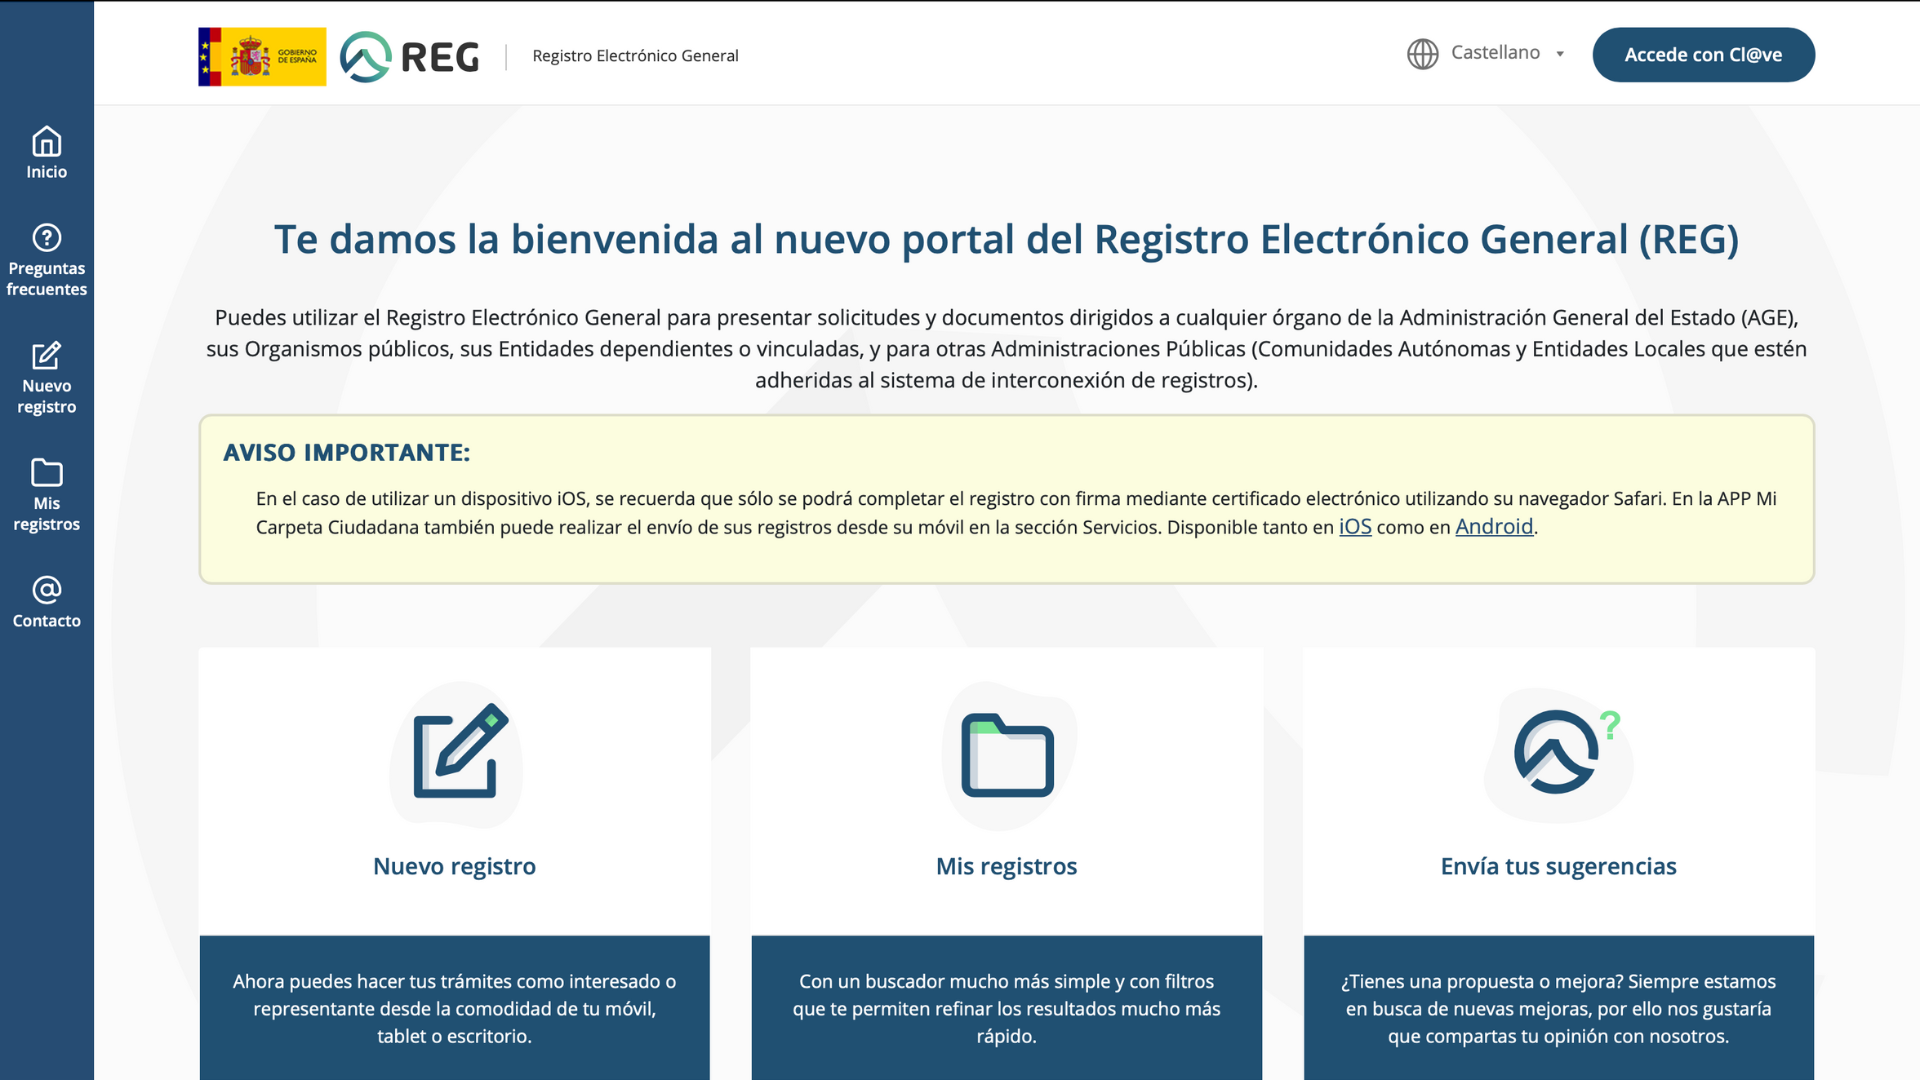
Task: Click the large folder icon in Mis registros card
Action: [1007, 756]
